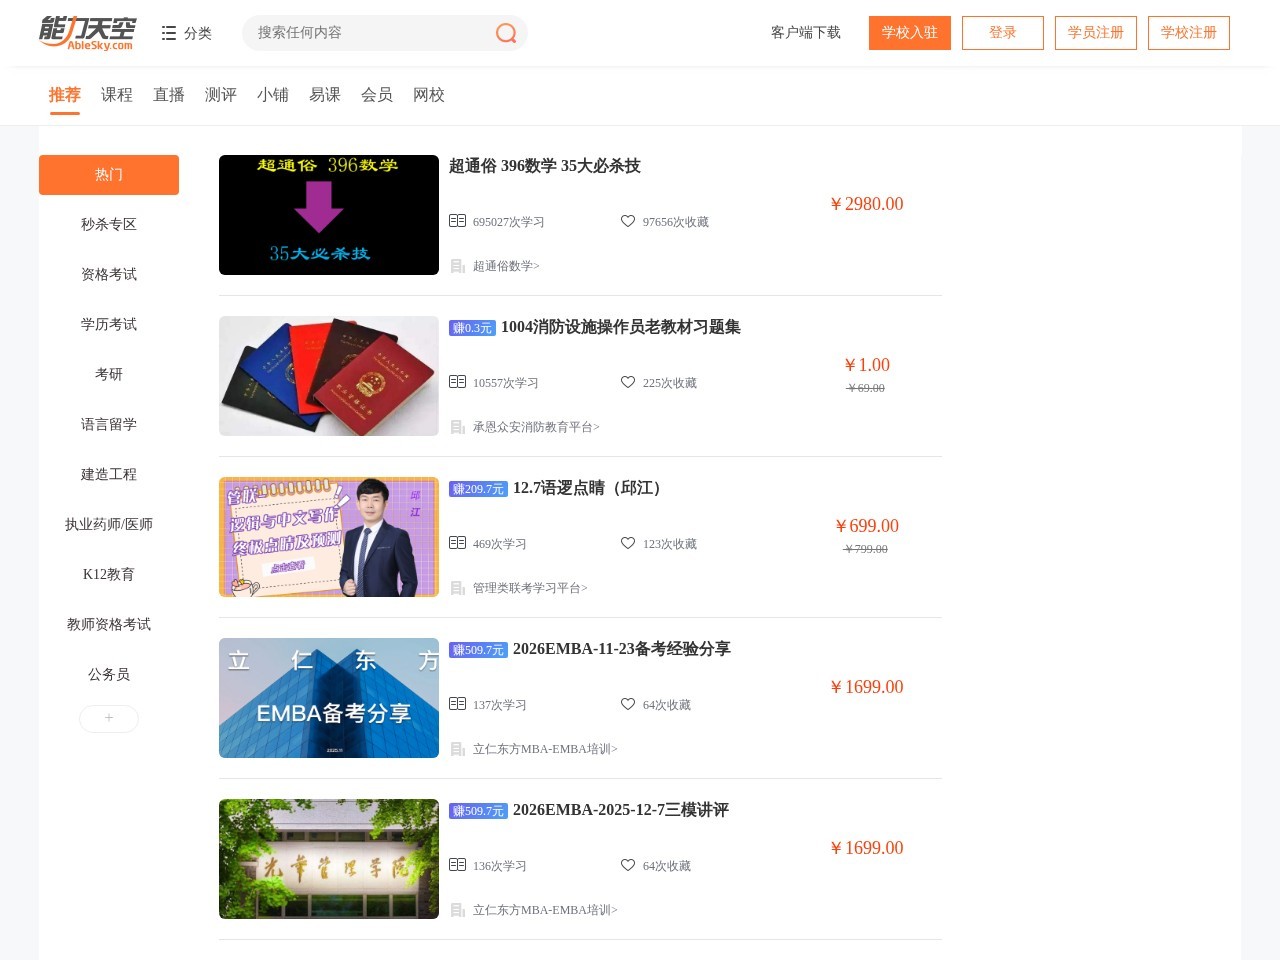This screenshot has width=1280, height=960.
Task: Click the learners count icon on 396数学 course
Action: (458, 220)
